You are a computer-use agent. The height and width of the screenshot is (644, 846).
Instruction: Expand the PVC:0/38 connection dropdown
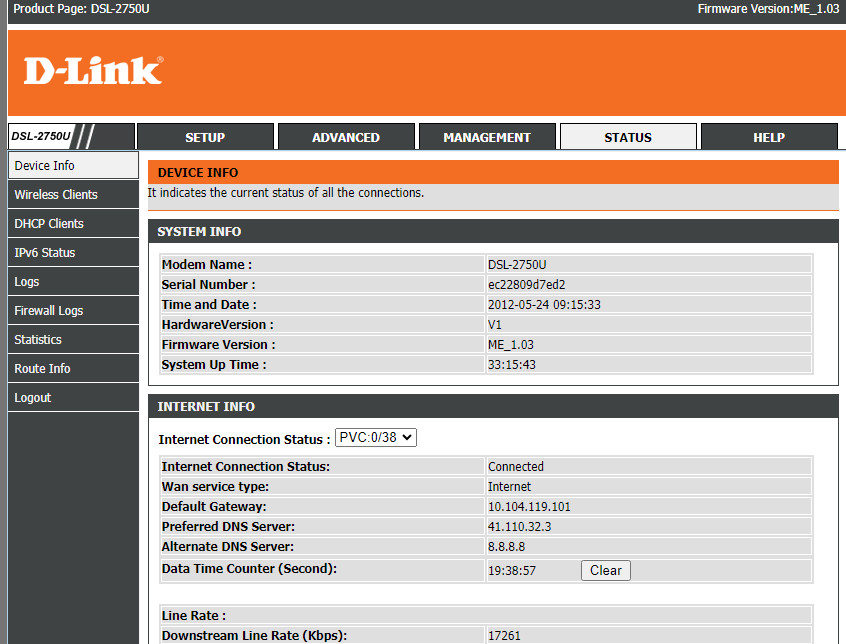376,437
